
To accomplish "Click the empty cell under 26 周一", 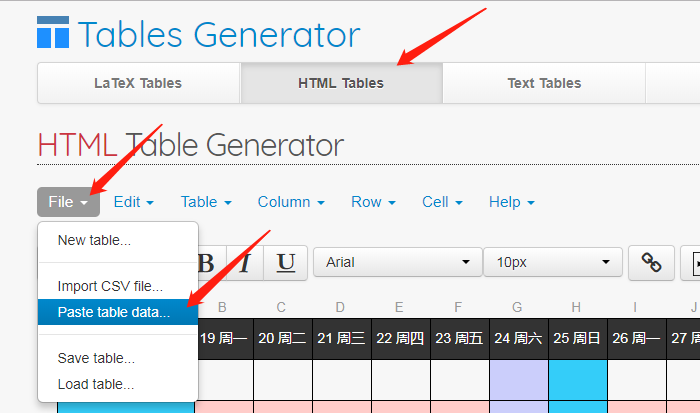I will (637, 380).
